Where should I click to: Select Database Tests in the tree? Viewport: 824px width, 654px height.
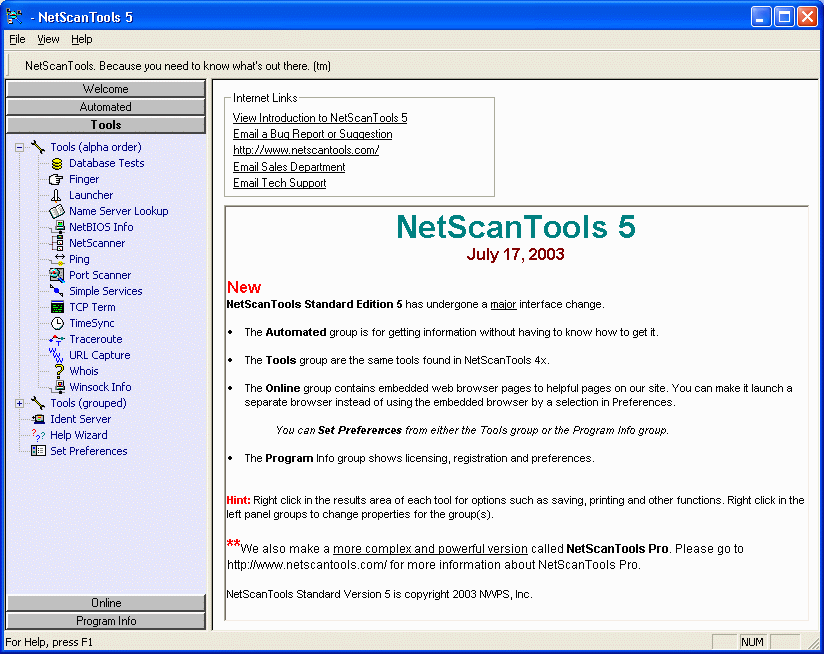[107, 163]
